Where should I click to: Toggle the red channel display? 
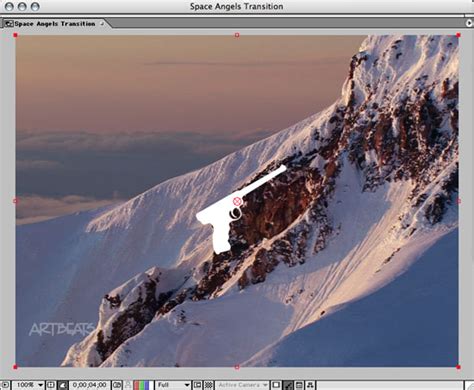[137, 385]
